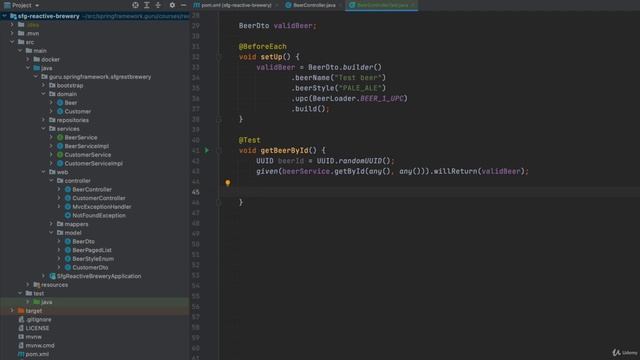Image resolution: width=640 pixels, height=360 pixels.
Task: Click the select opened file target icon
Action: [x=135, y=5]
